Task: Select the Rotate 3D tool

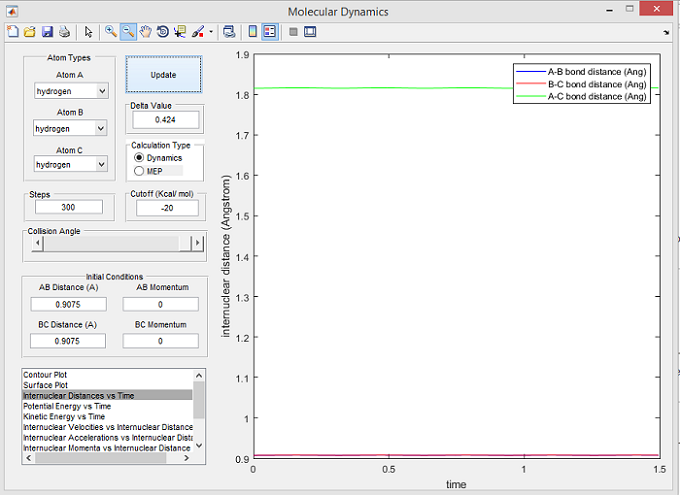Action: pos(163,31)
